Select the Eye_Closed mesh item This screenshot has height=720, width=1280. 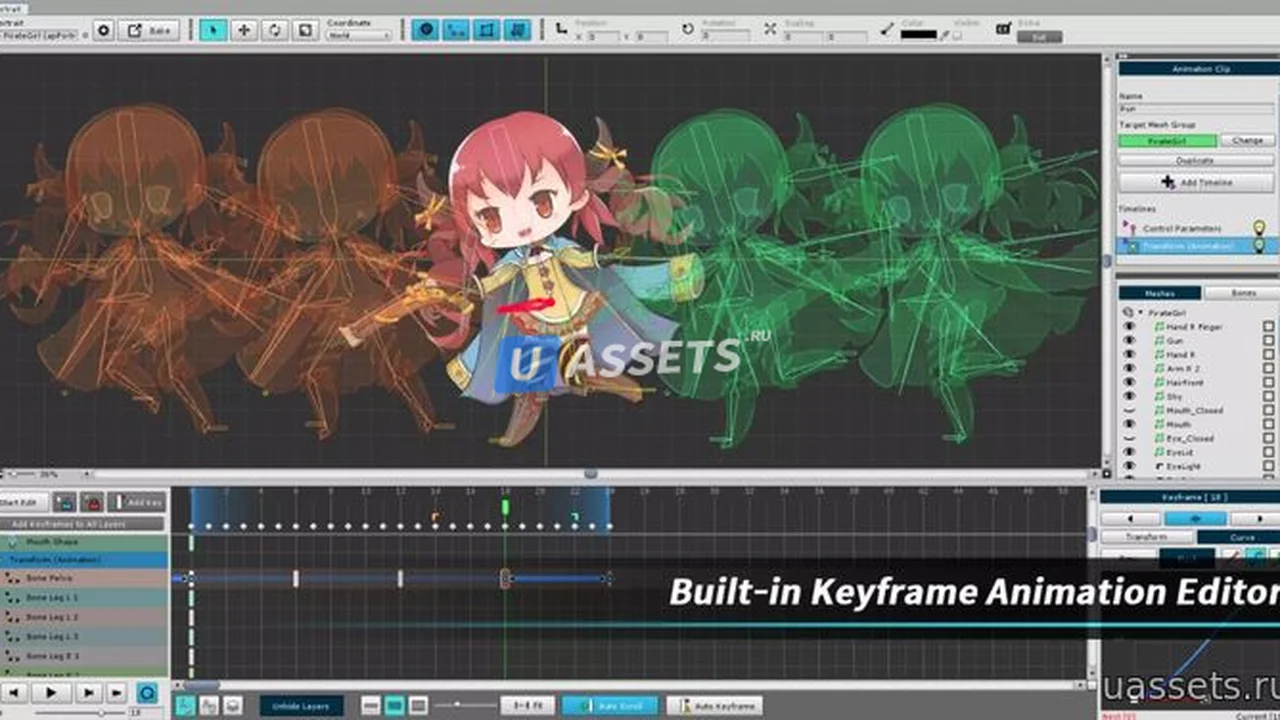tap(1190, 439)
